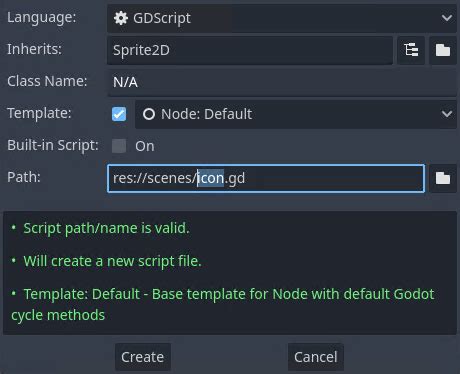Uncheck the Template checkbox
The width and height of the screenshot is (460, 374).
[119, 114]
